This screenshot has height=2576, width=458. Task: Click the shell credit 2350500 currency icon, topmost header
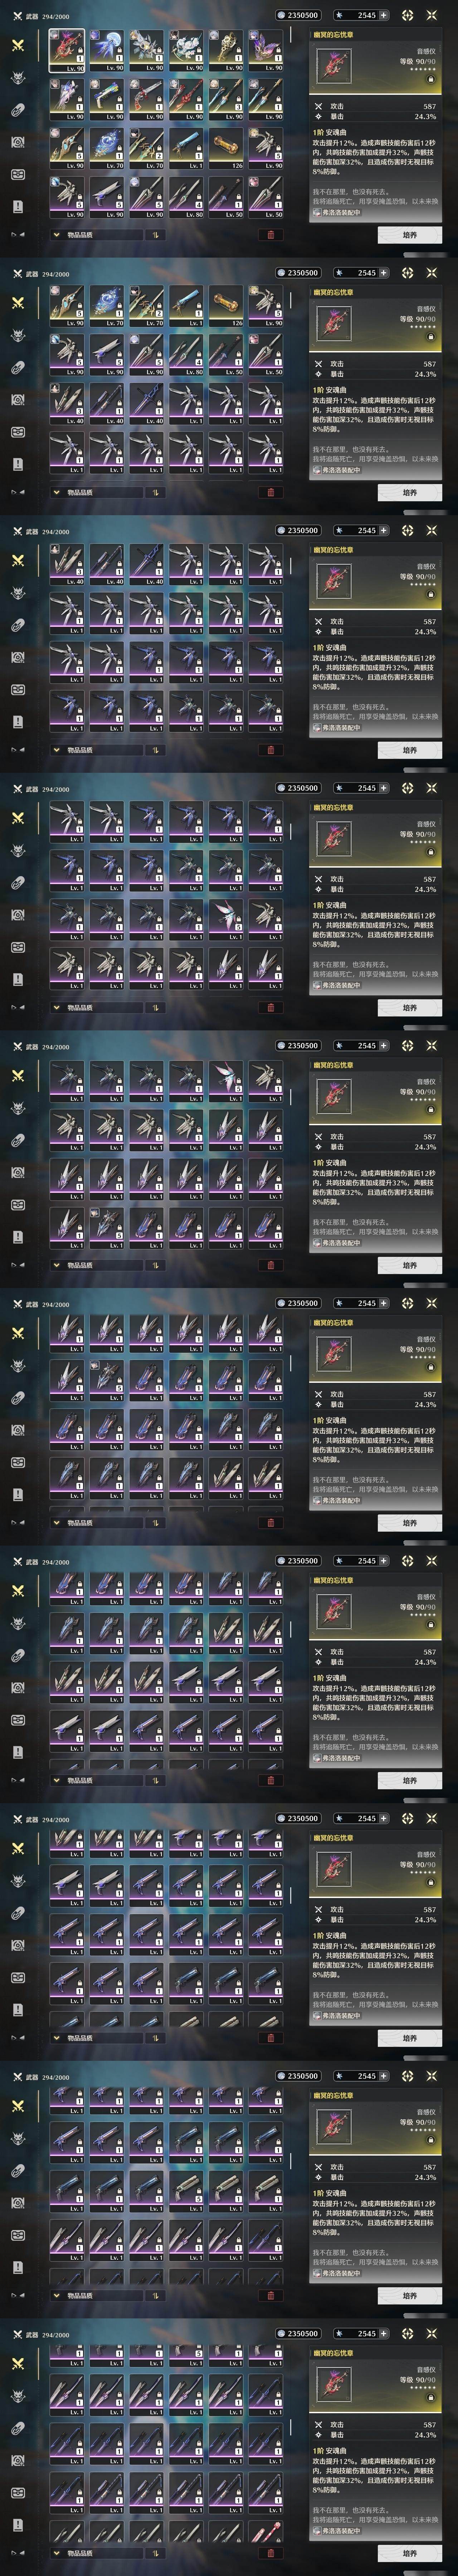(281, 15)
